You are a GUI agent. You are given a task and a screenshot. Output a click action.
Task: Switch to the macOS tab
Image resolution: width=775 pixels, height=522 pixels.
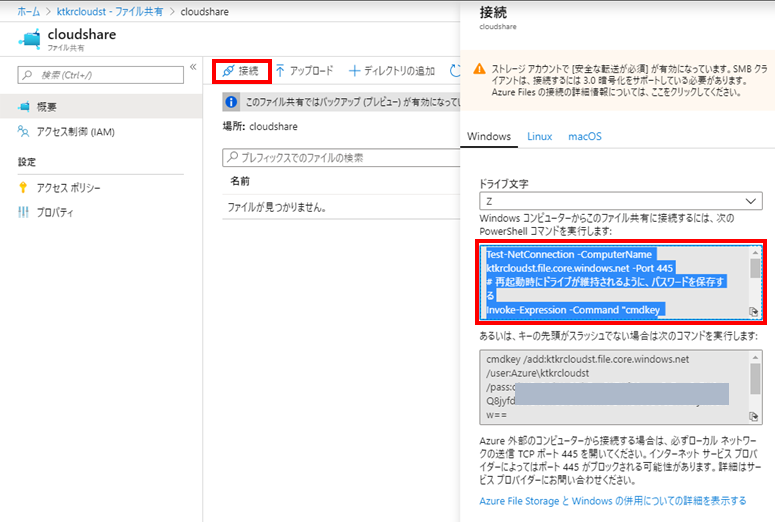click(585, 136)
